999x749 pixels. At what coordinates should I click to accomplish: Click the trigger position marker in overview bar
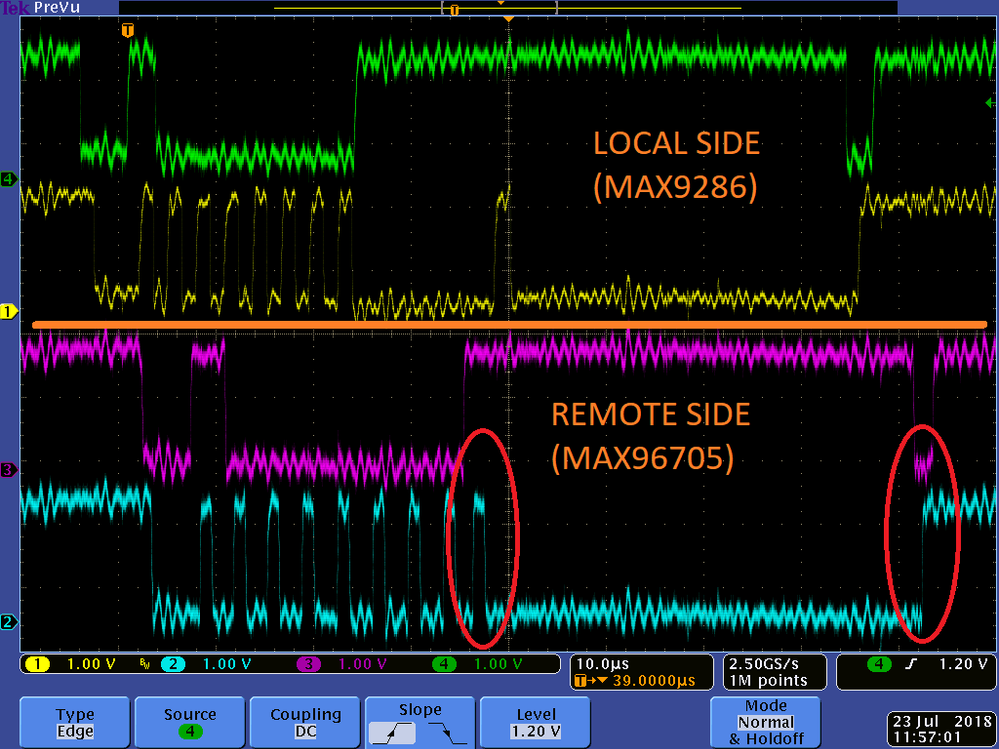tap(454, 10)
